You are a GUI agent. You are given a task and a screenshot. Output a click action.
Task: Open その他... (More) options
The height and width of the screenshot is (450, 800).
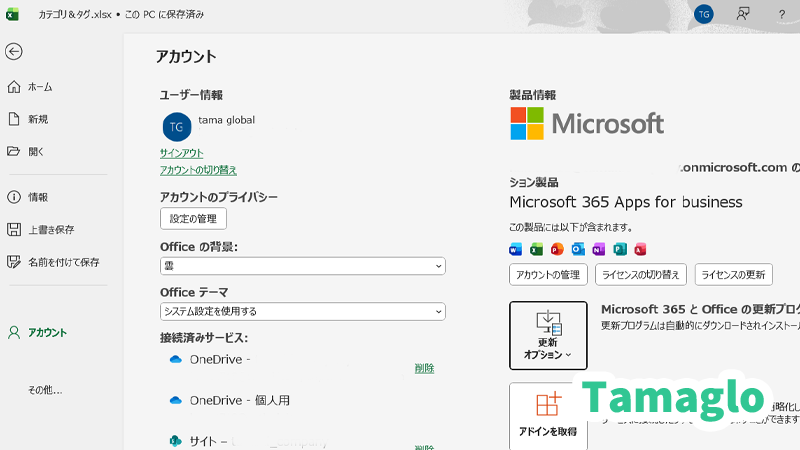45,389
